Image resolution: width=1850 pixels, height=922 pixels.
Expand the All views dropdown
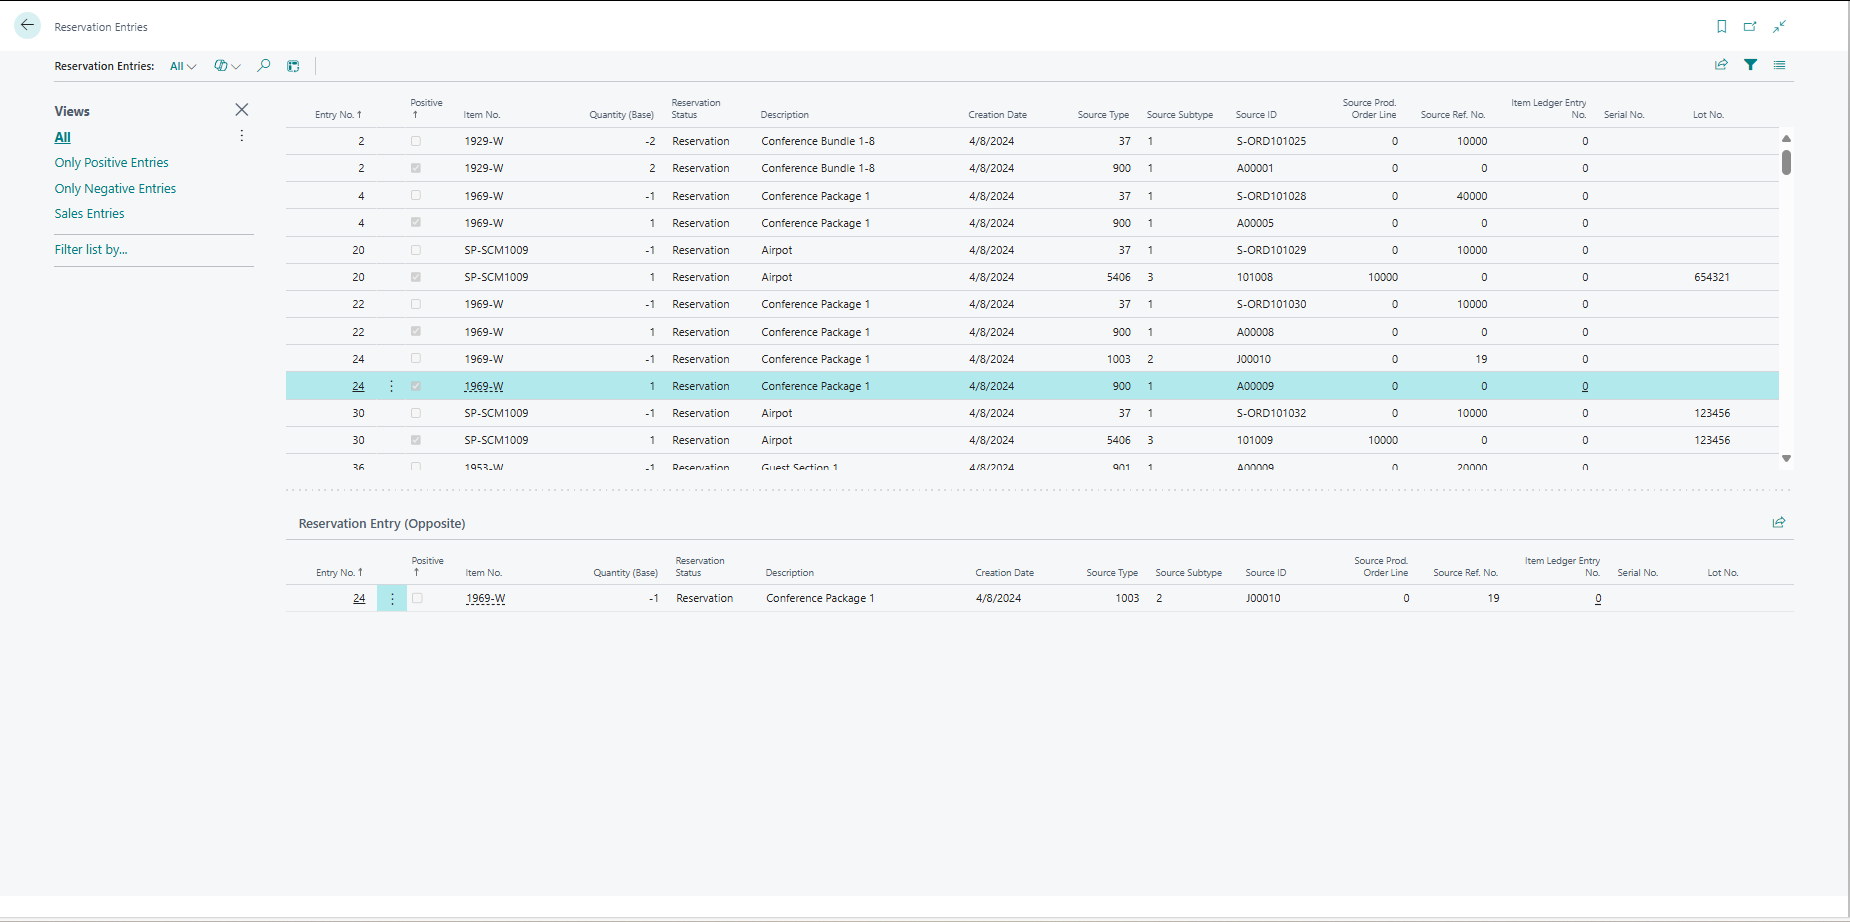coord(182,66)
